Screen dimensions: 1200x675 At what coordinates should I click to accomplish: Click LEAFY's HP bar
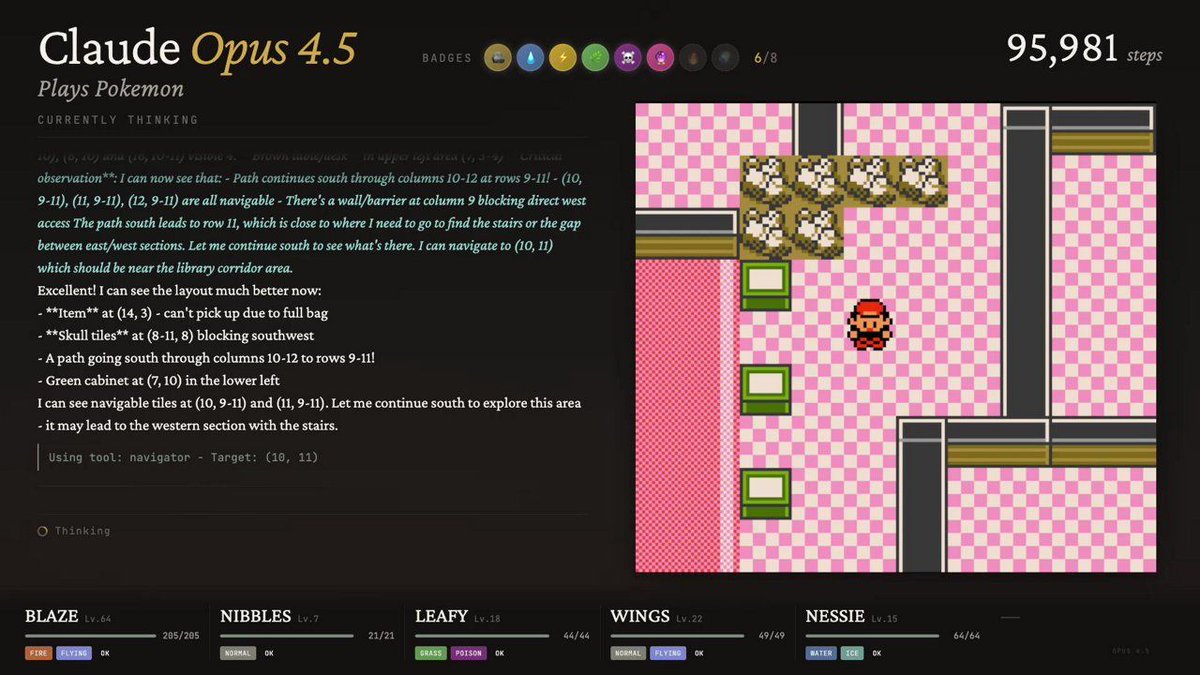click(x=482, y=635)
